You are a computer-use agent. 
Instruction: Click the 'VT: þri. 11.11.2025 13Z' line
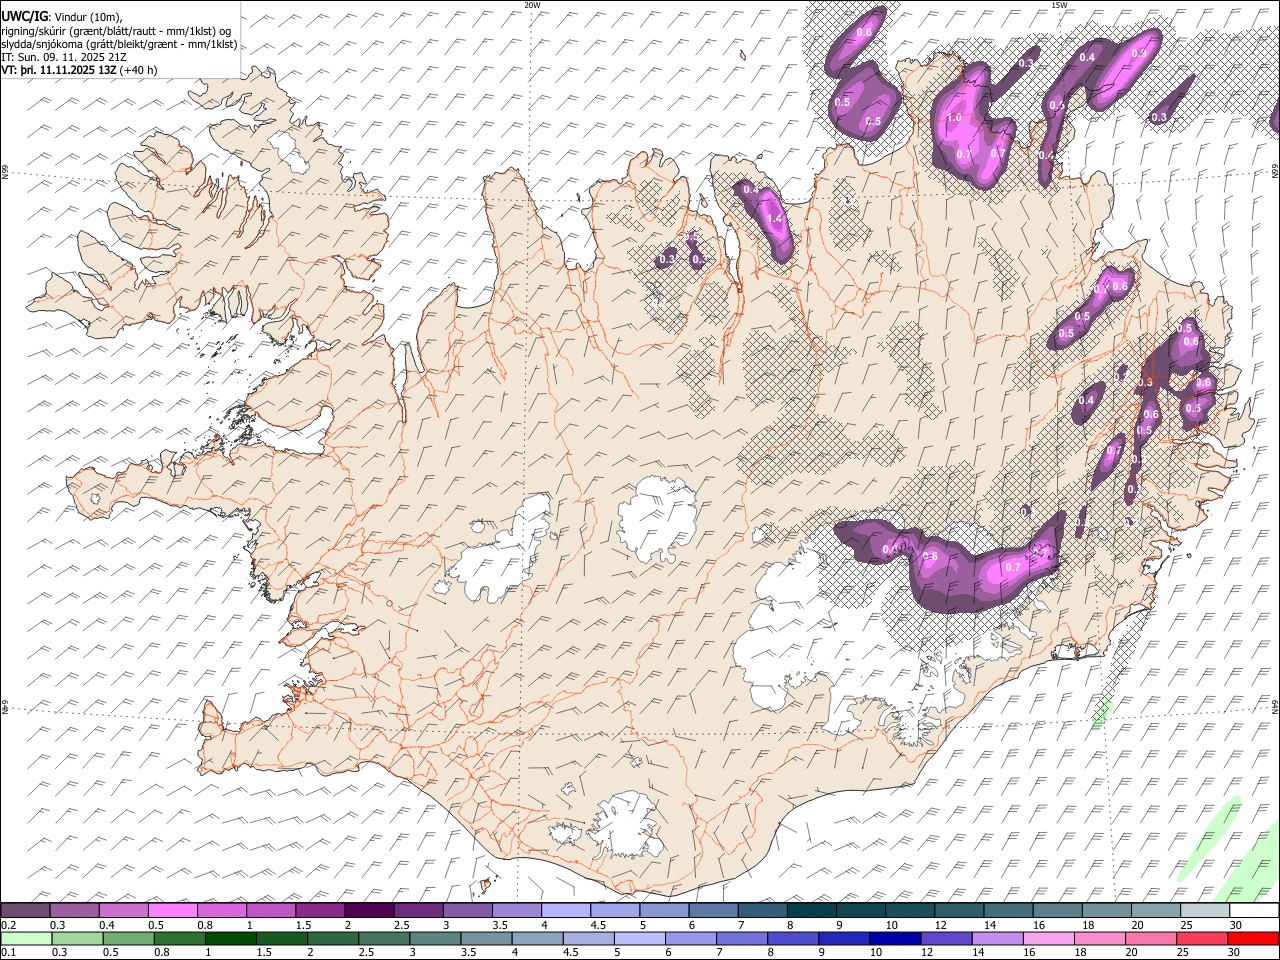[60, 70]
